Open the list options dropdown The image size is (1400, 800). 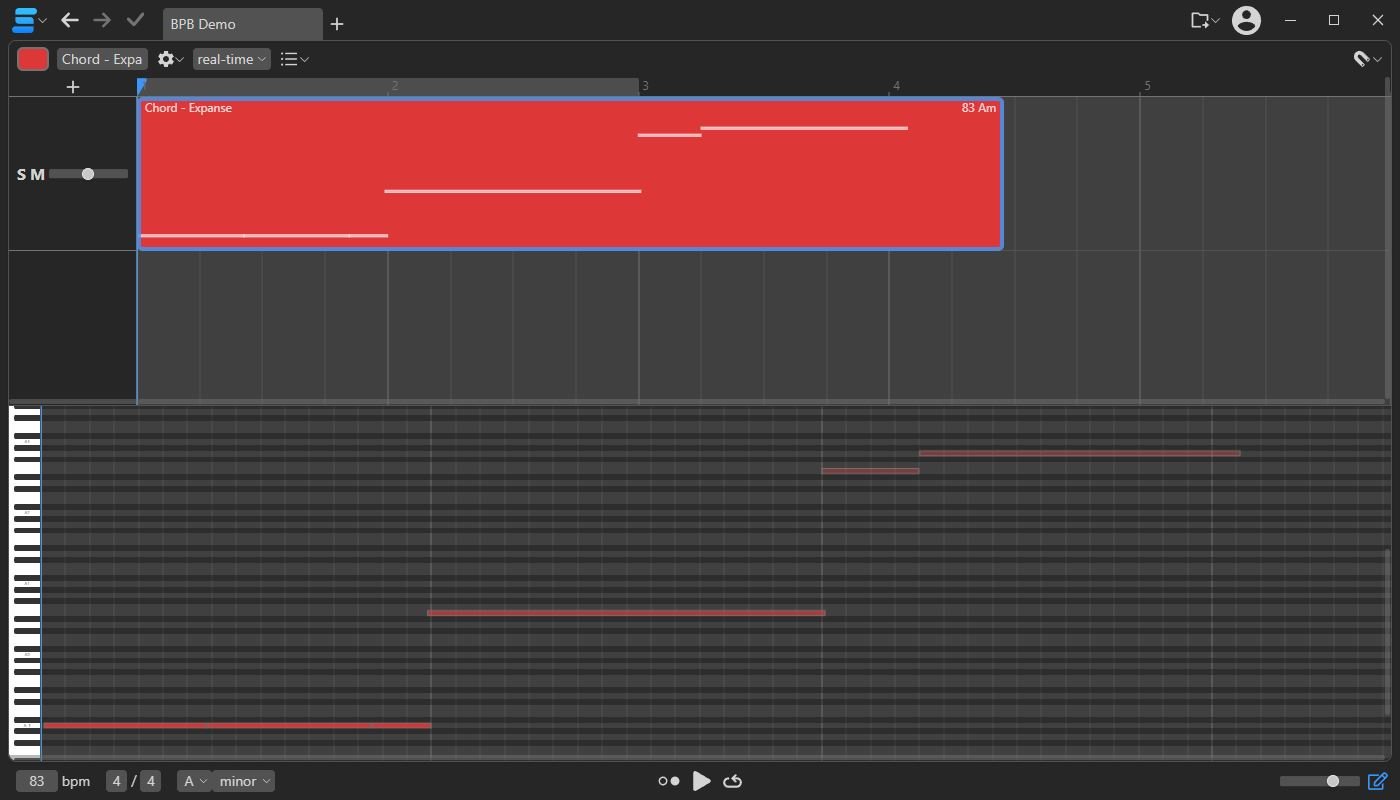(294, 59)
